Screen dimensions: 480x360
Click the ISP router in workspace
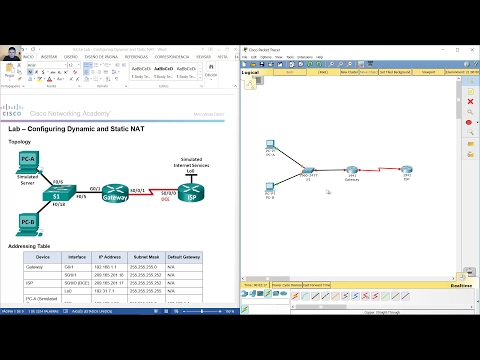(407, 170)
